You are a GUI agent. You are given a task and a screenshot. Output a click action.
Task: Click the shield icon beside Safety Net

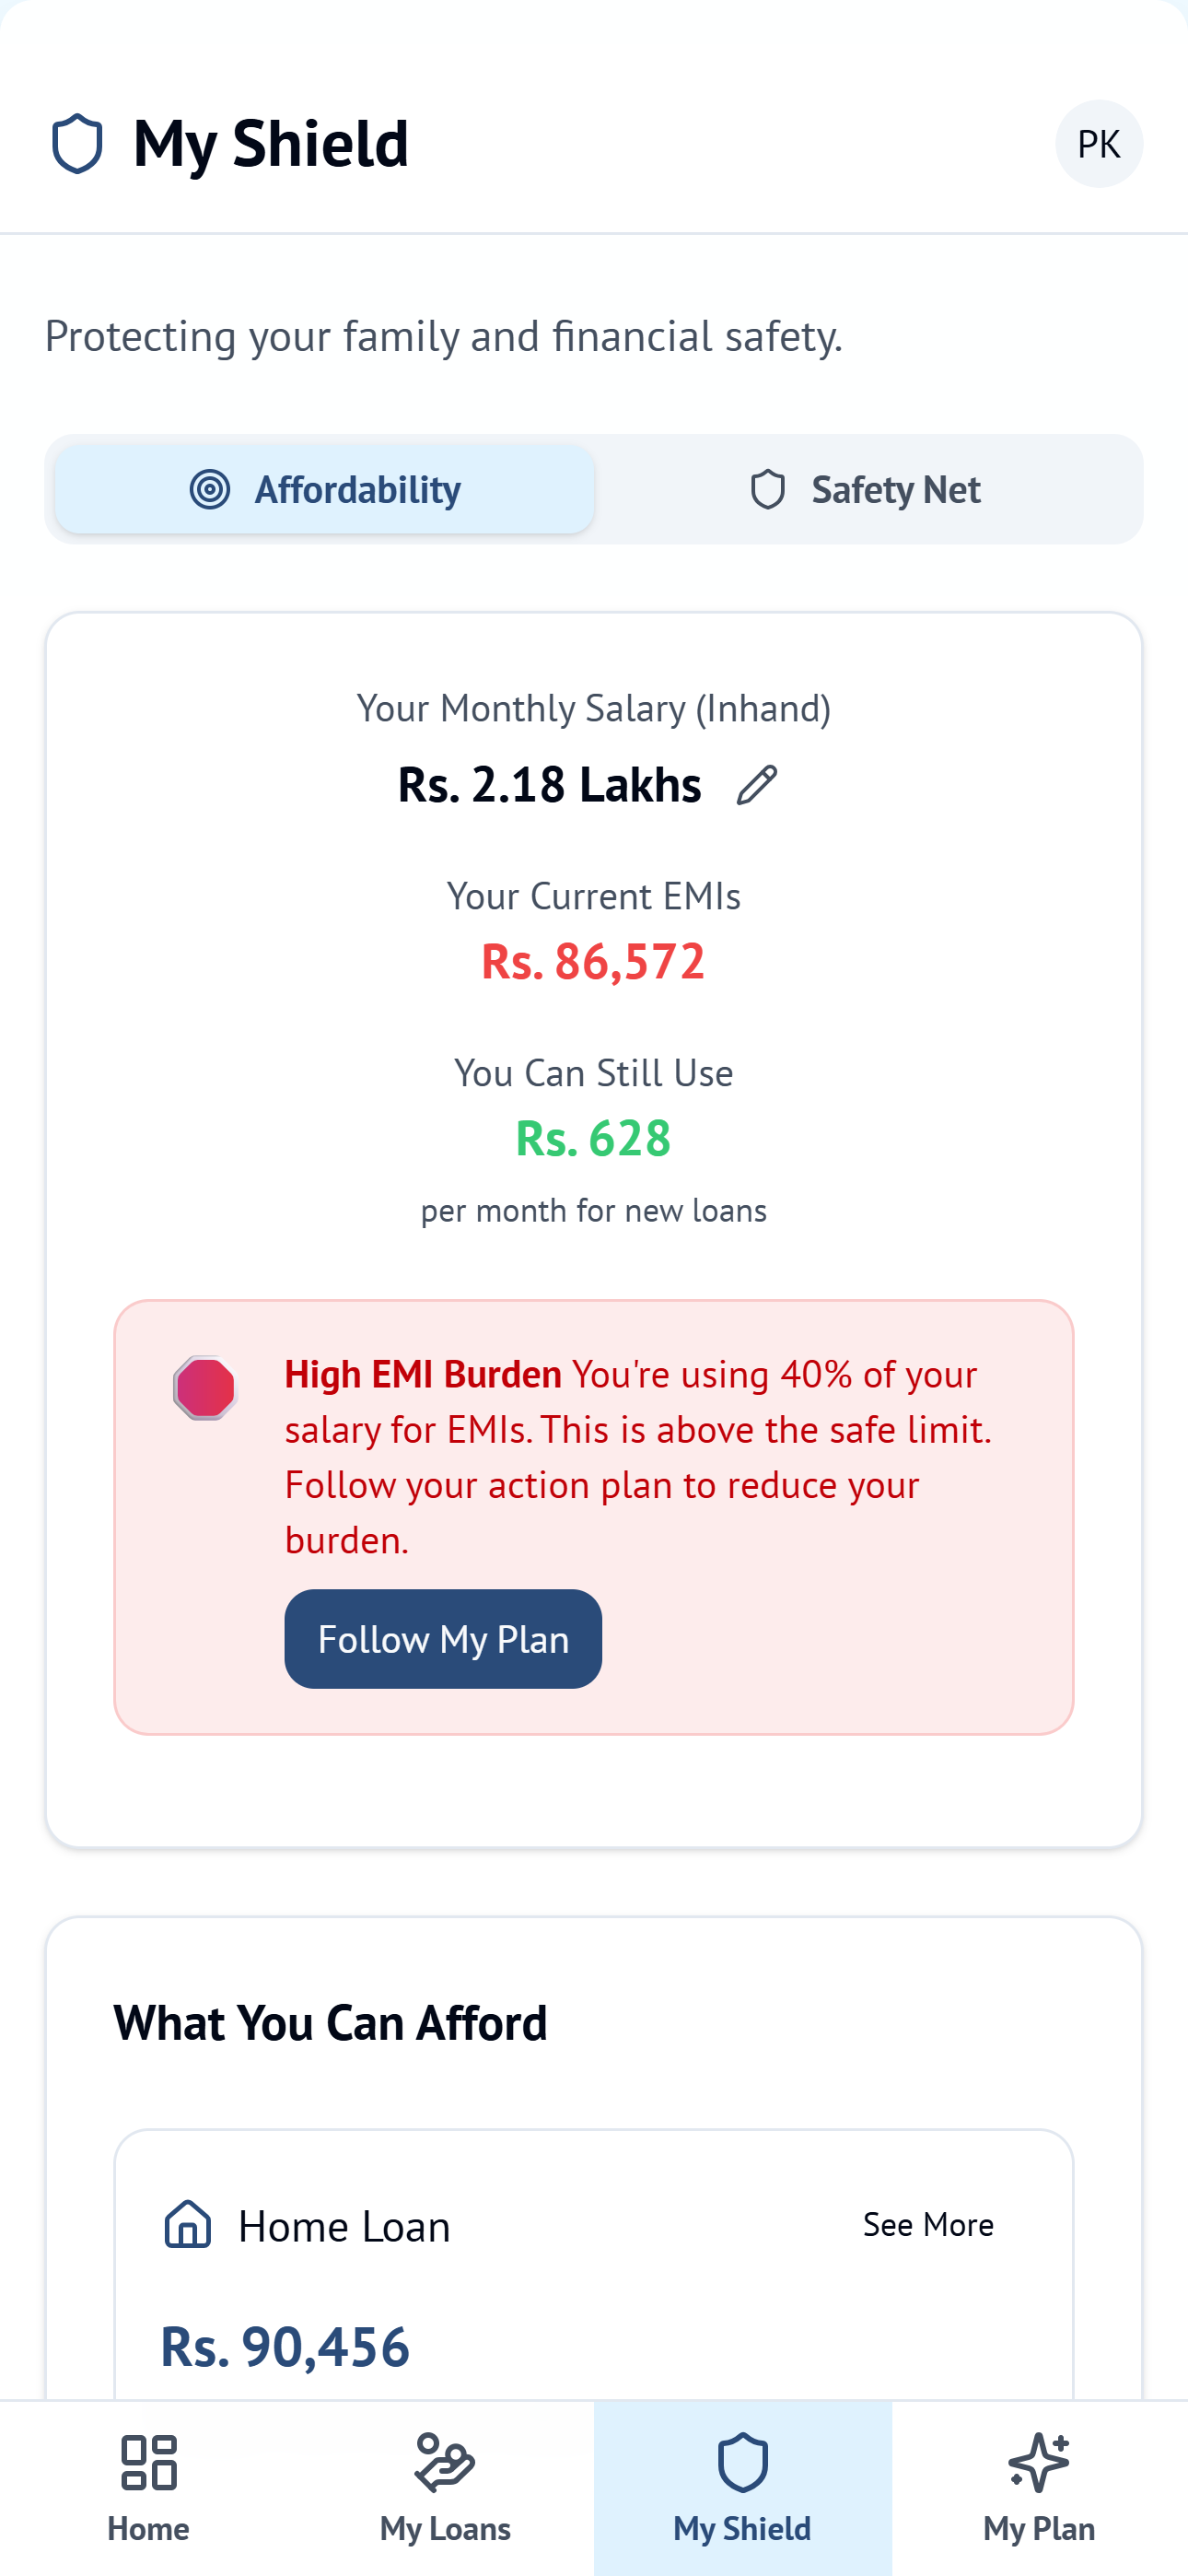coord(768,489)
